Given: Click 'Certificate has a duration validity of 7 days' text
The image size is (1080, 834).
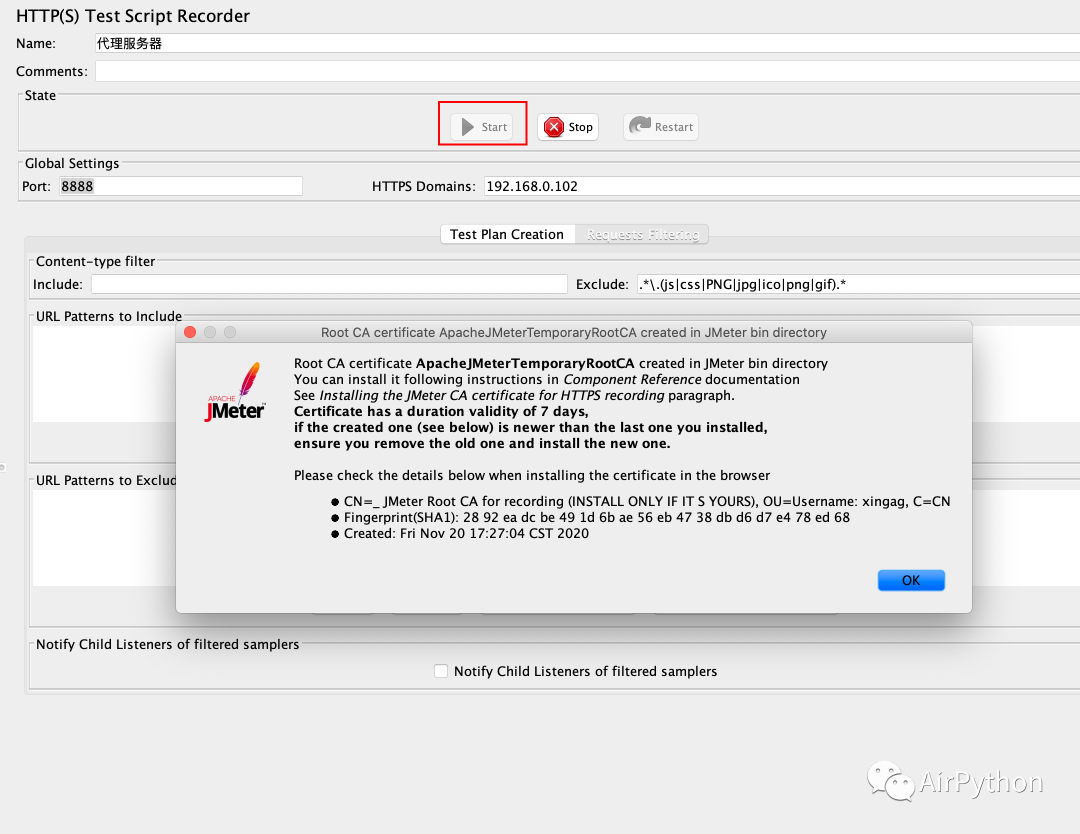Looking at the screenshot, I should click(441, 411).
